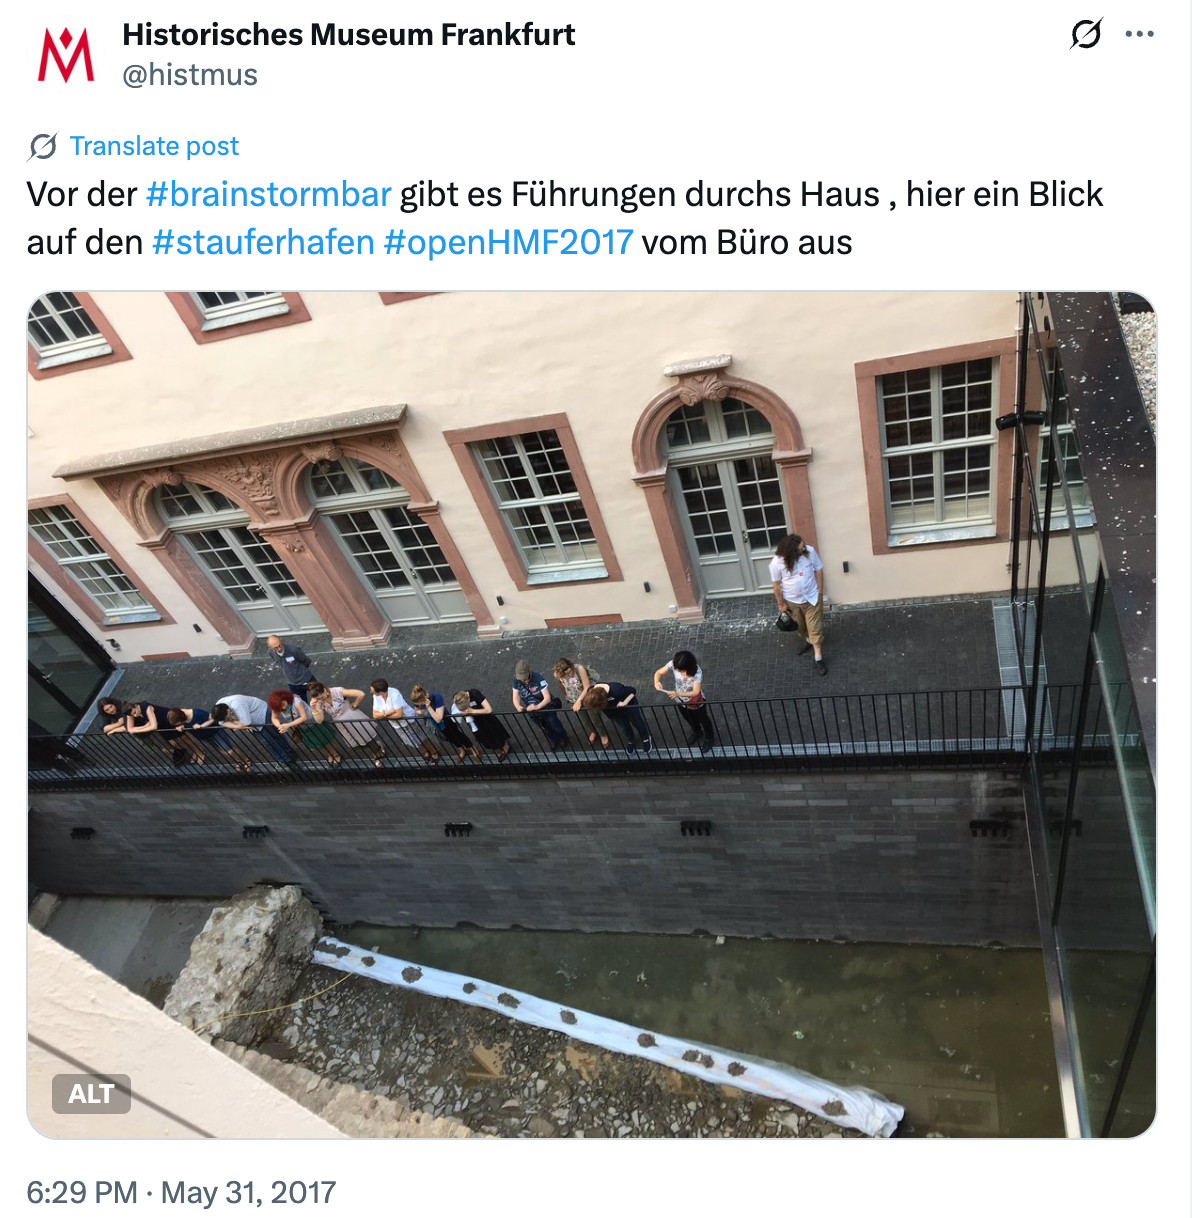Show the image description via ALT badge
This screenshot has width=1200, height=1218.
click(91, 1094)
